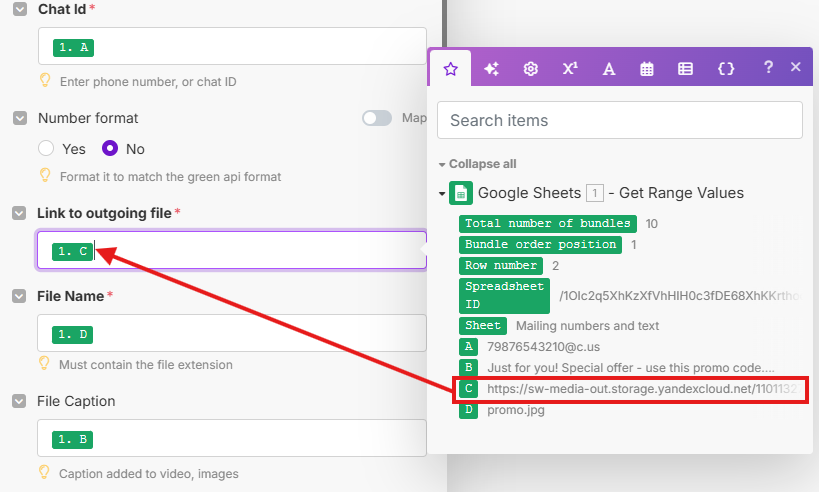The image size is (819, 492).
Task: Click the help question mark icon
Action: pos(768,68)
